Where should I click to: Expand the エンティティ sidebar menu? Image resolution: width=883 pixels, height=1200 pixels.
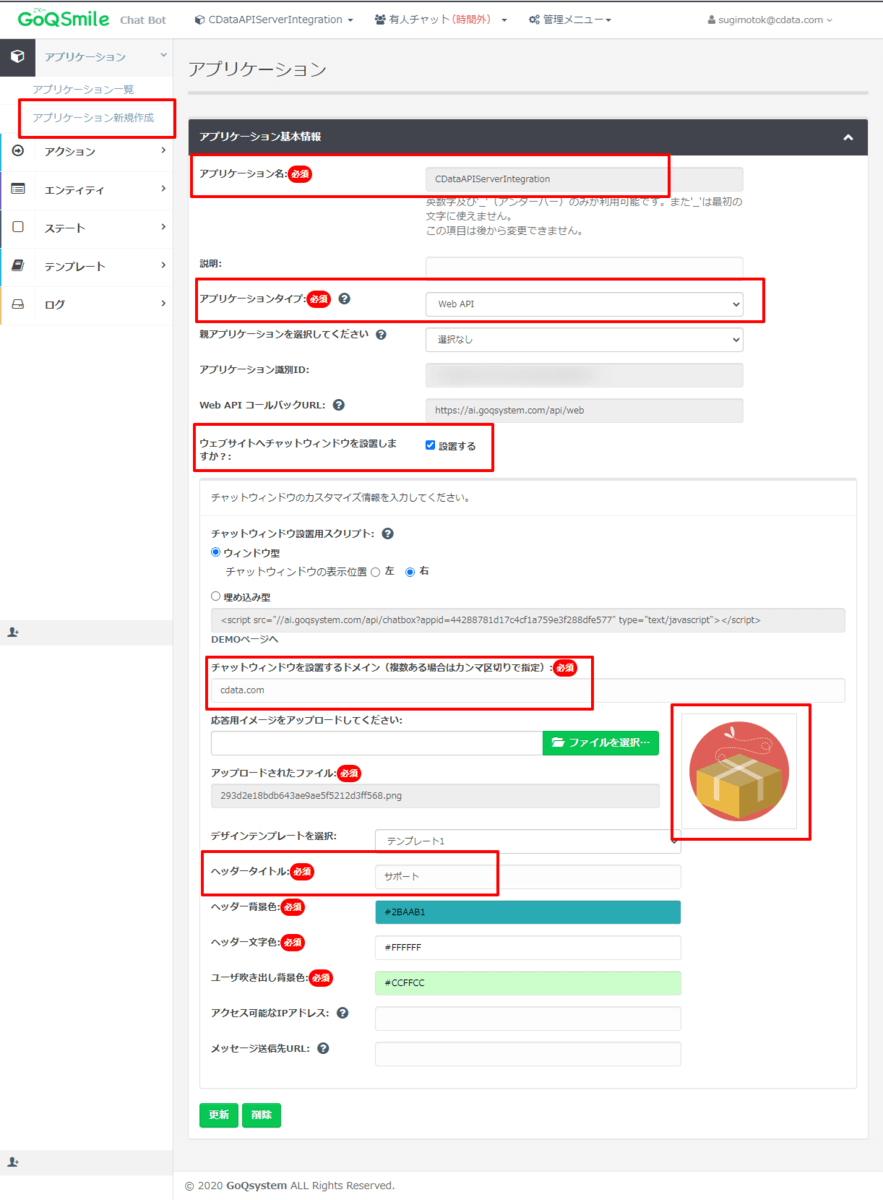click(86, 189)
